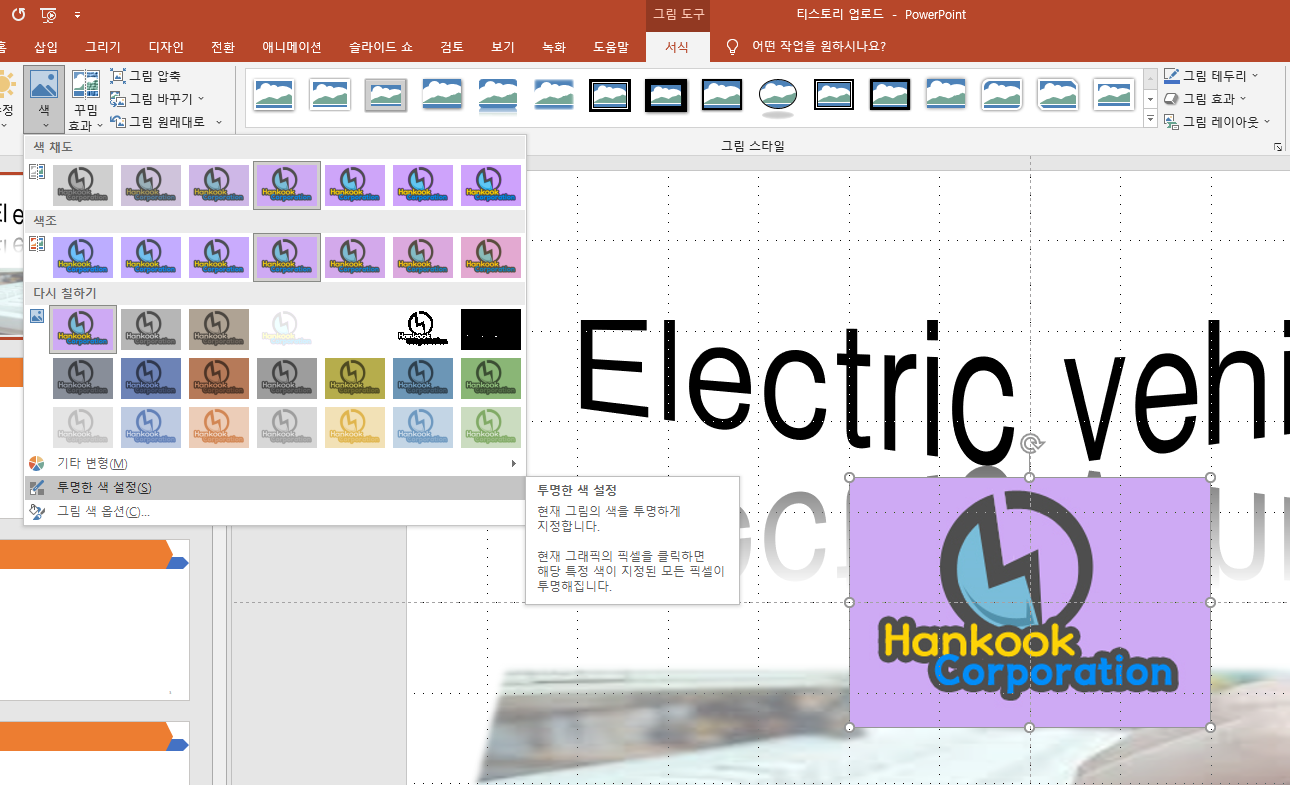The image size is (1290, 785).
Task: Open Customize Quick Access Toolbar dropdown arrow
Action: pos(78,15)
